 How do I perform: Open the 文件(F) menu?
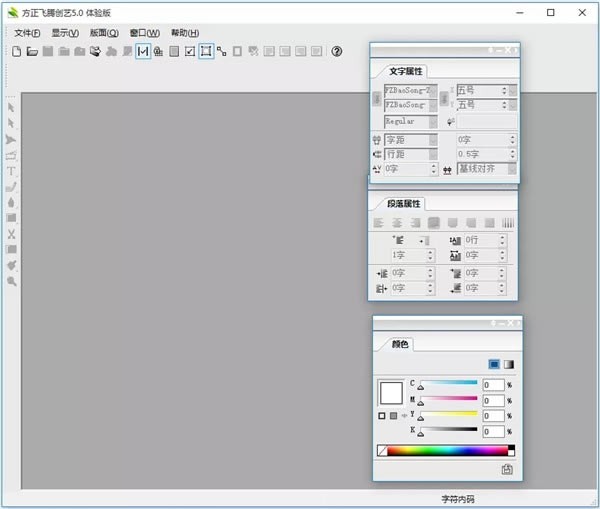pyautogui.click(x=26, y=33)
